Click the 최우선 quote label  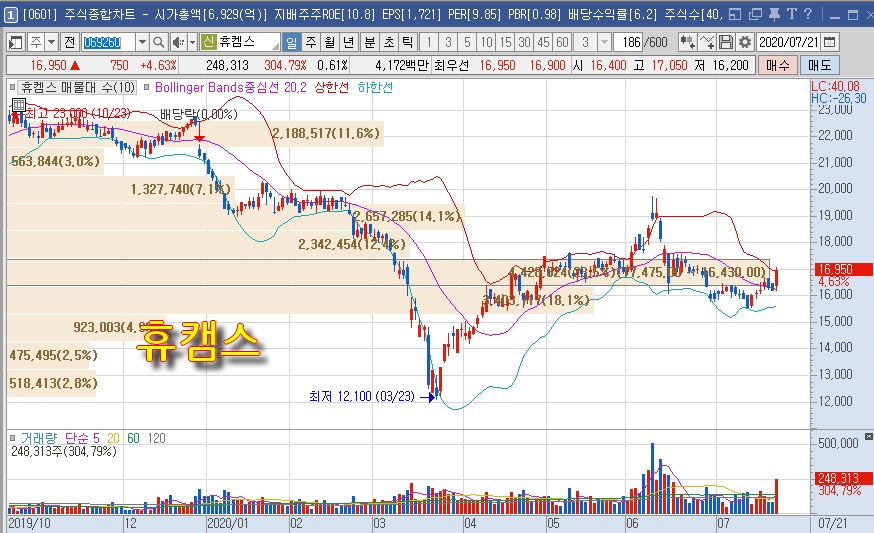451,65
